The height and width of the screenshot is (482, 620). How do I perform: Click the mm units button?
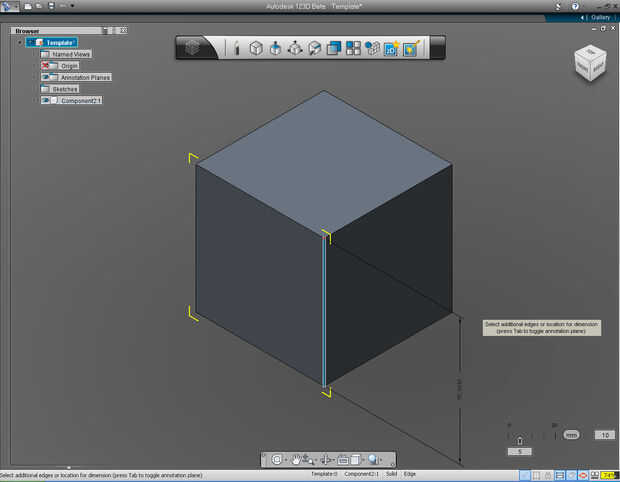point(571,435)
